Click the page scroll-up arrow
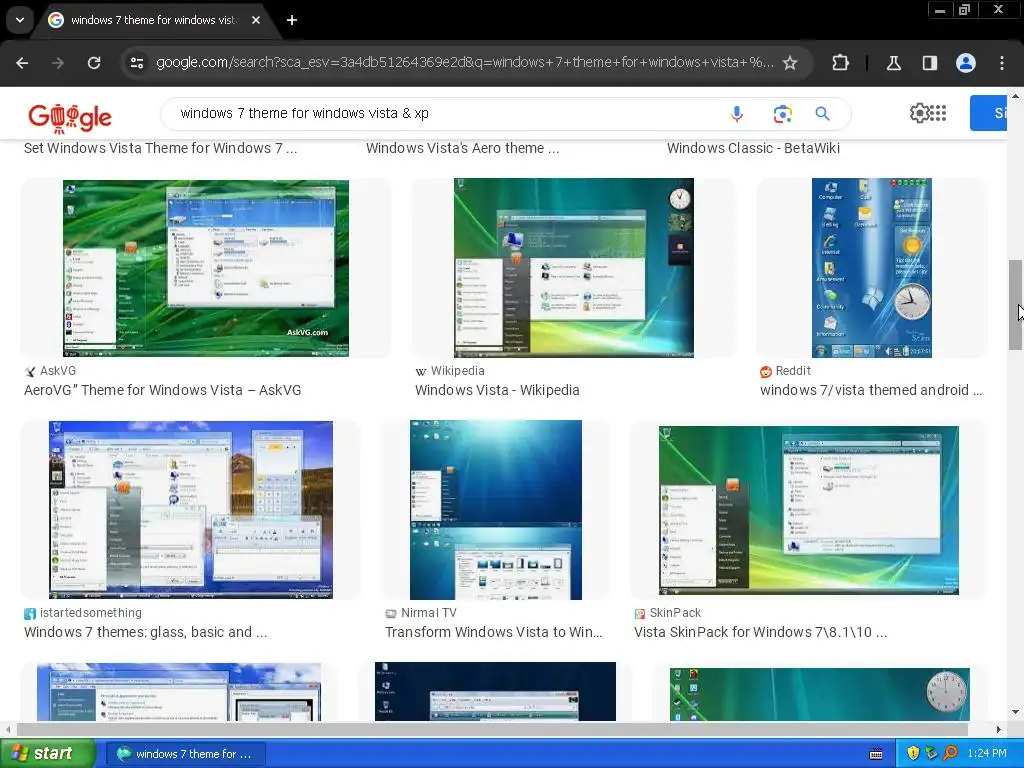Image resolution: width=1024 pixels, height=768 pixels. point(1015,96)
